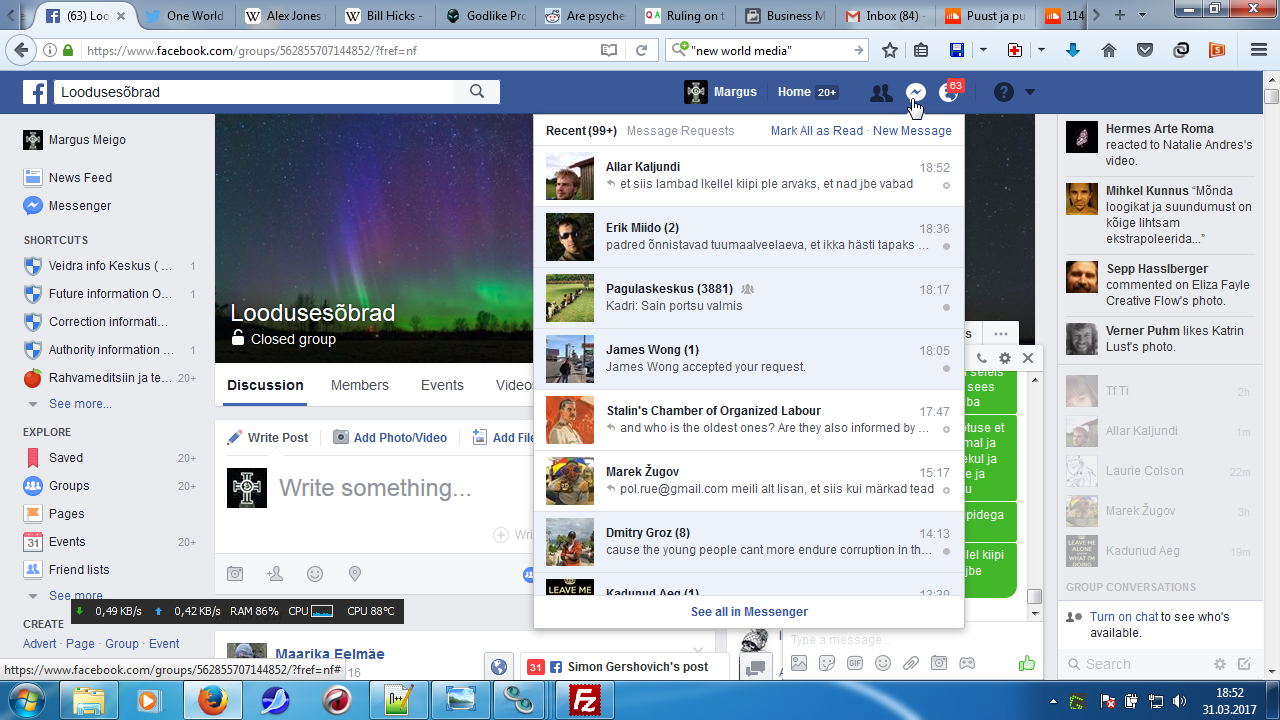This screenshot has width=1280, height=720.
Task: Open See all in Messenger
Action: [x=749, y=612]
